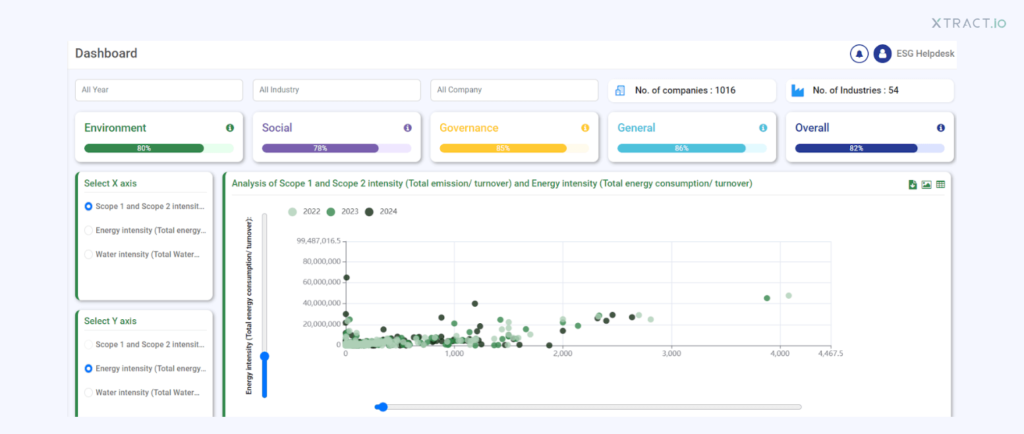The image size is (1024, 434).
Task: Click the 80,000,000 Y-axis label
Action: coord(322,262)
